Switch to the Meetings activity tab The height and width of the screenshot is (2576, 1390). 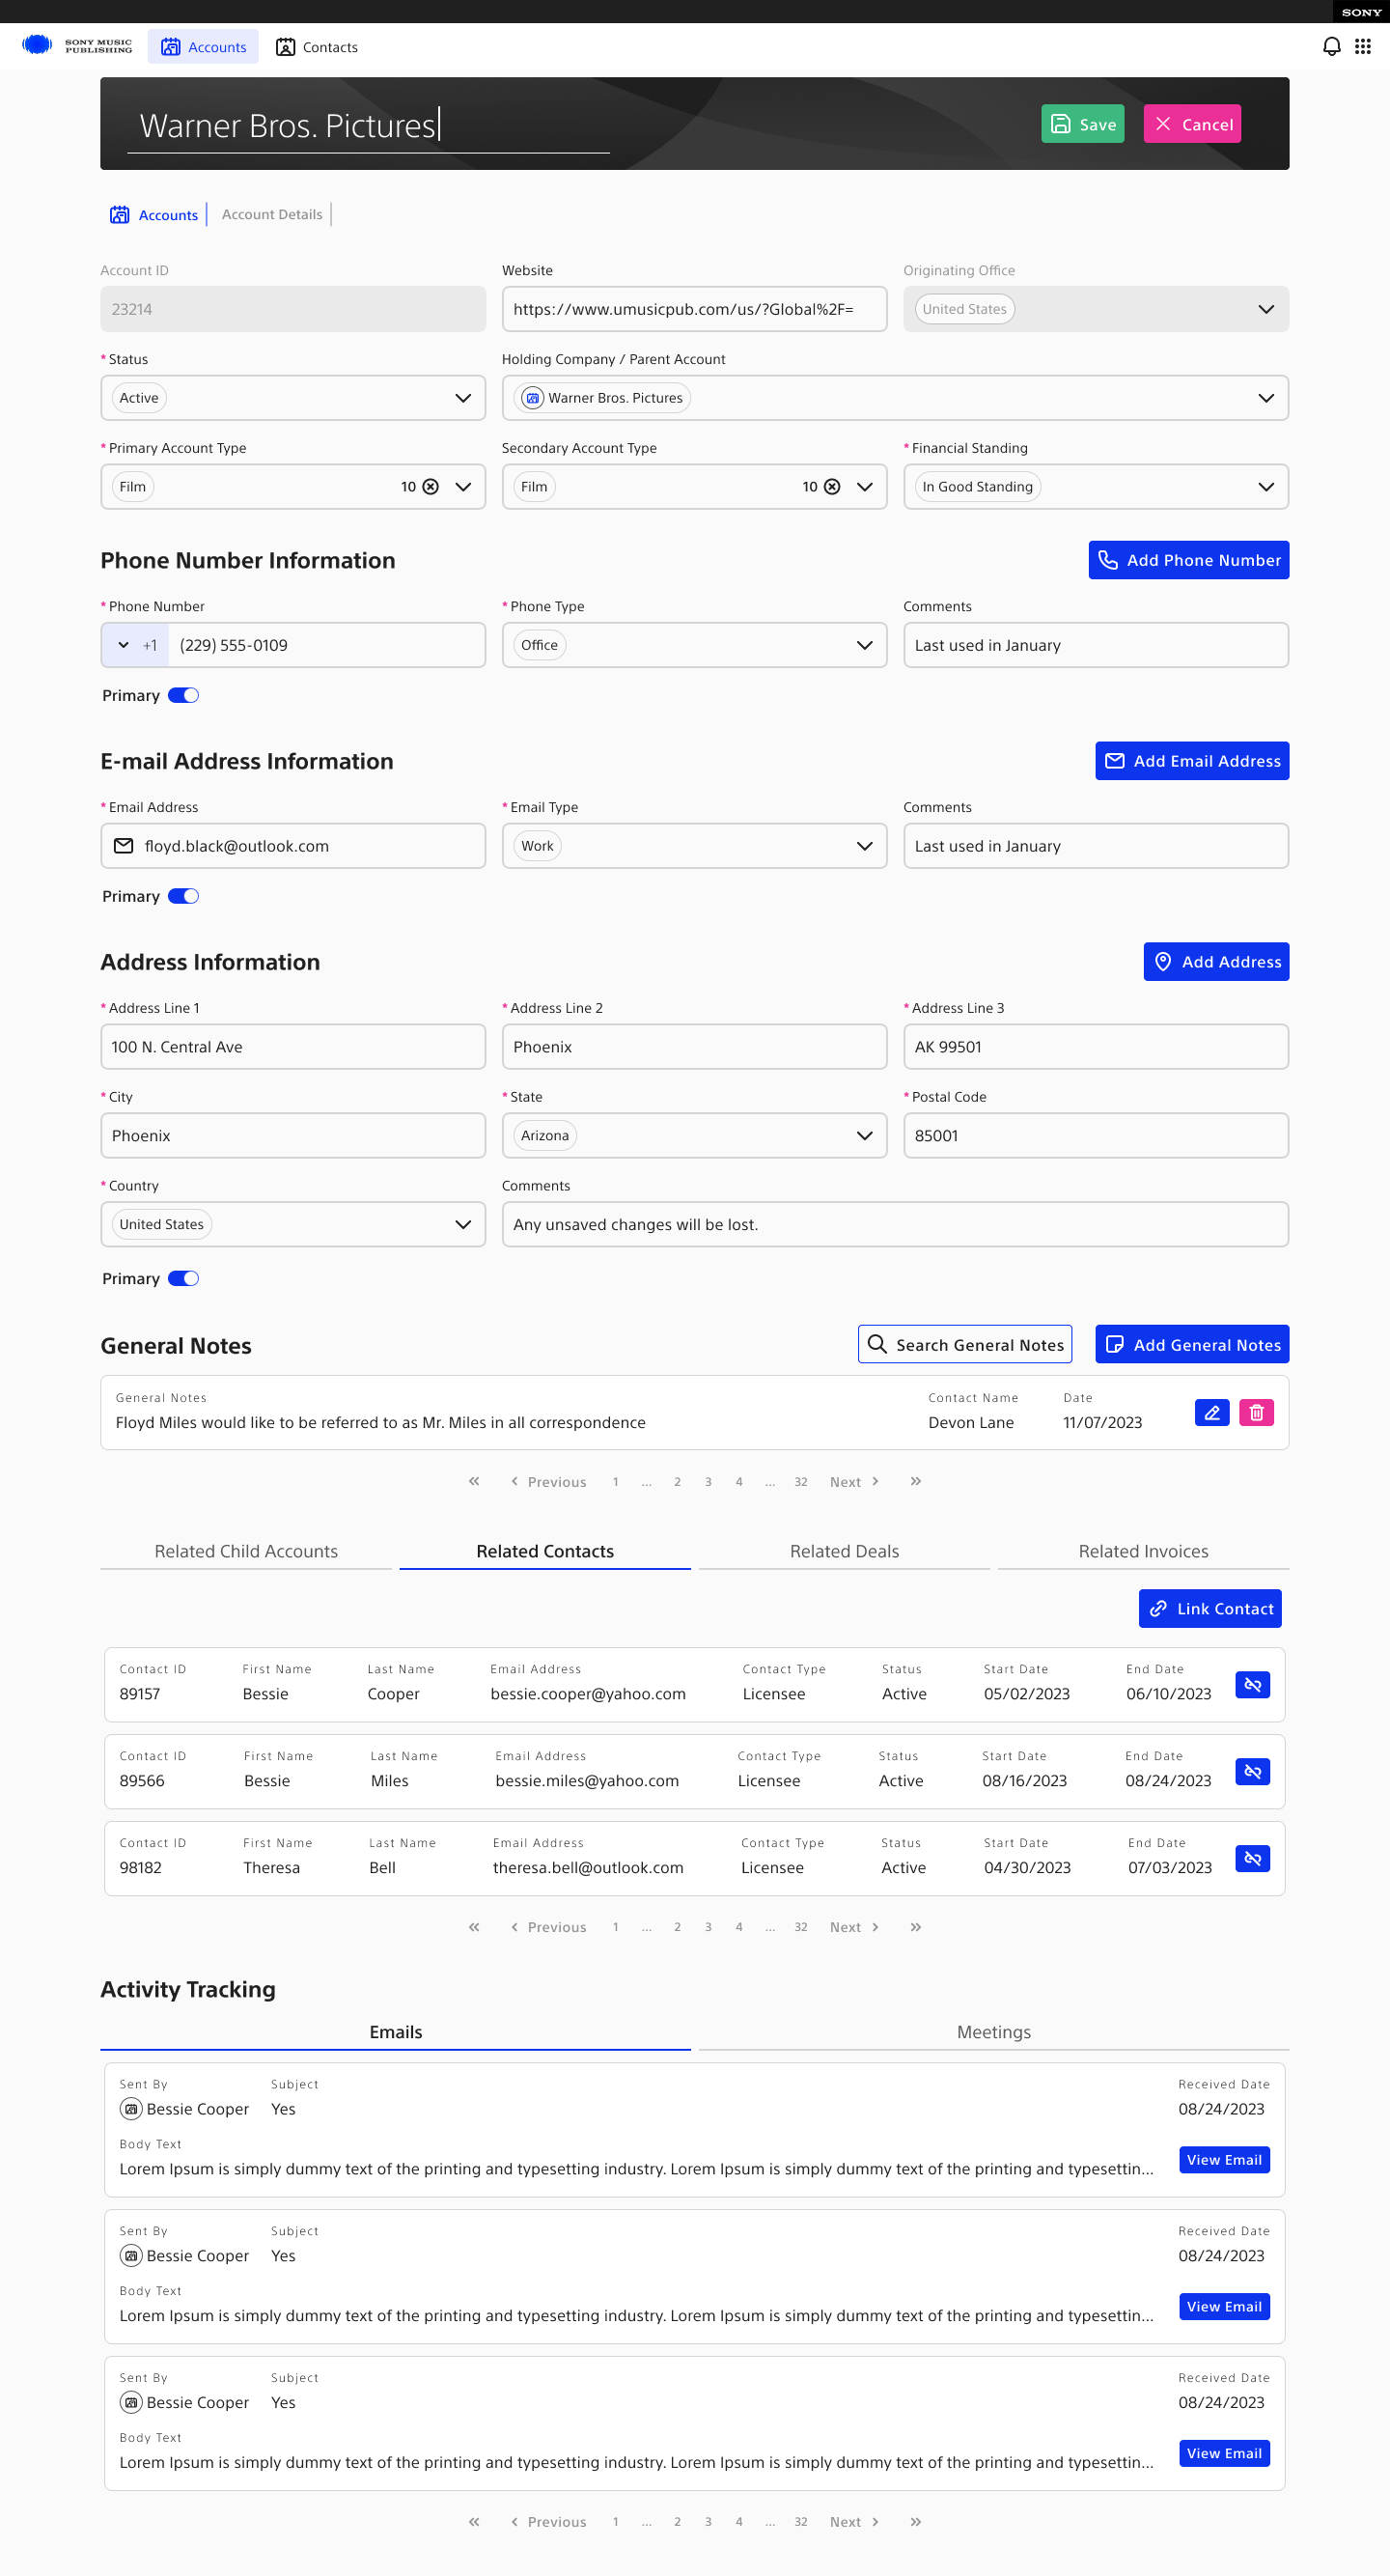pos(993,2032)
